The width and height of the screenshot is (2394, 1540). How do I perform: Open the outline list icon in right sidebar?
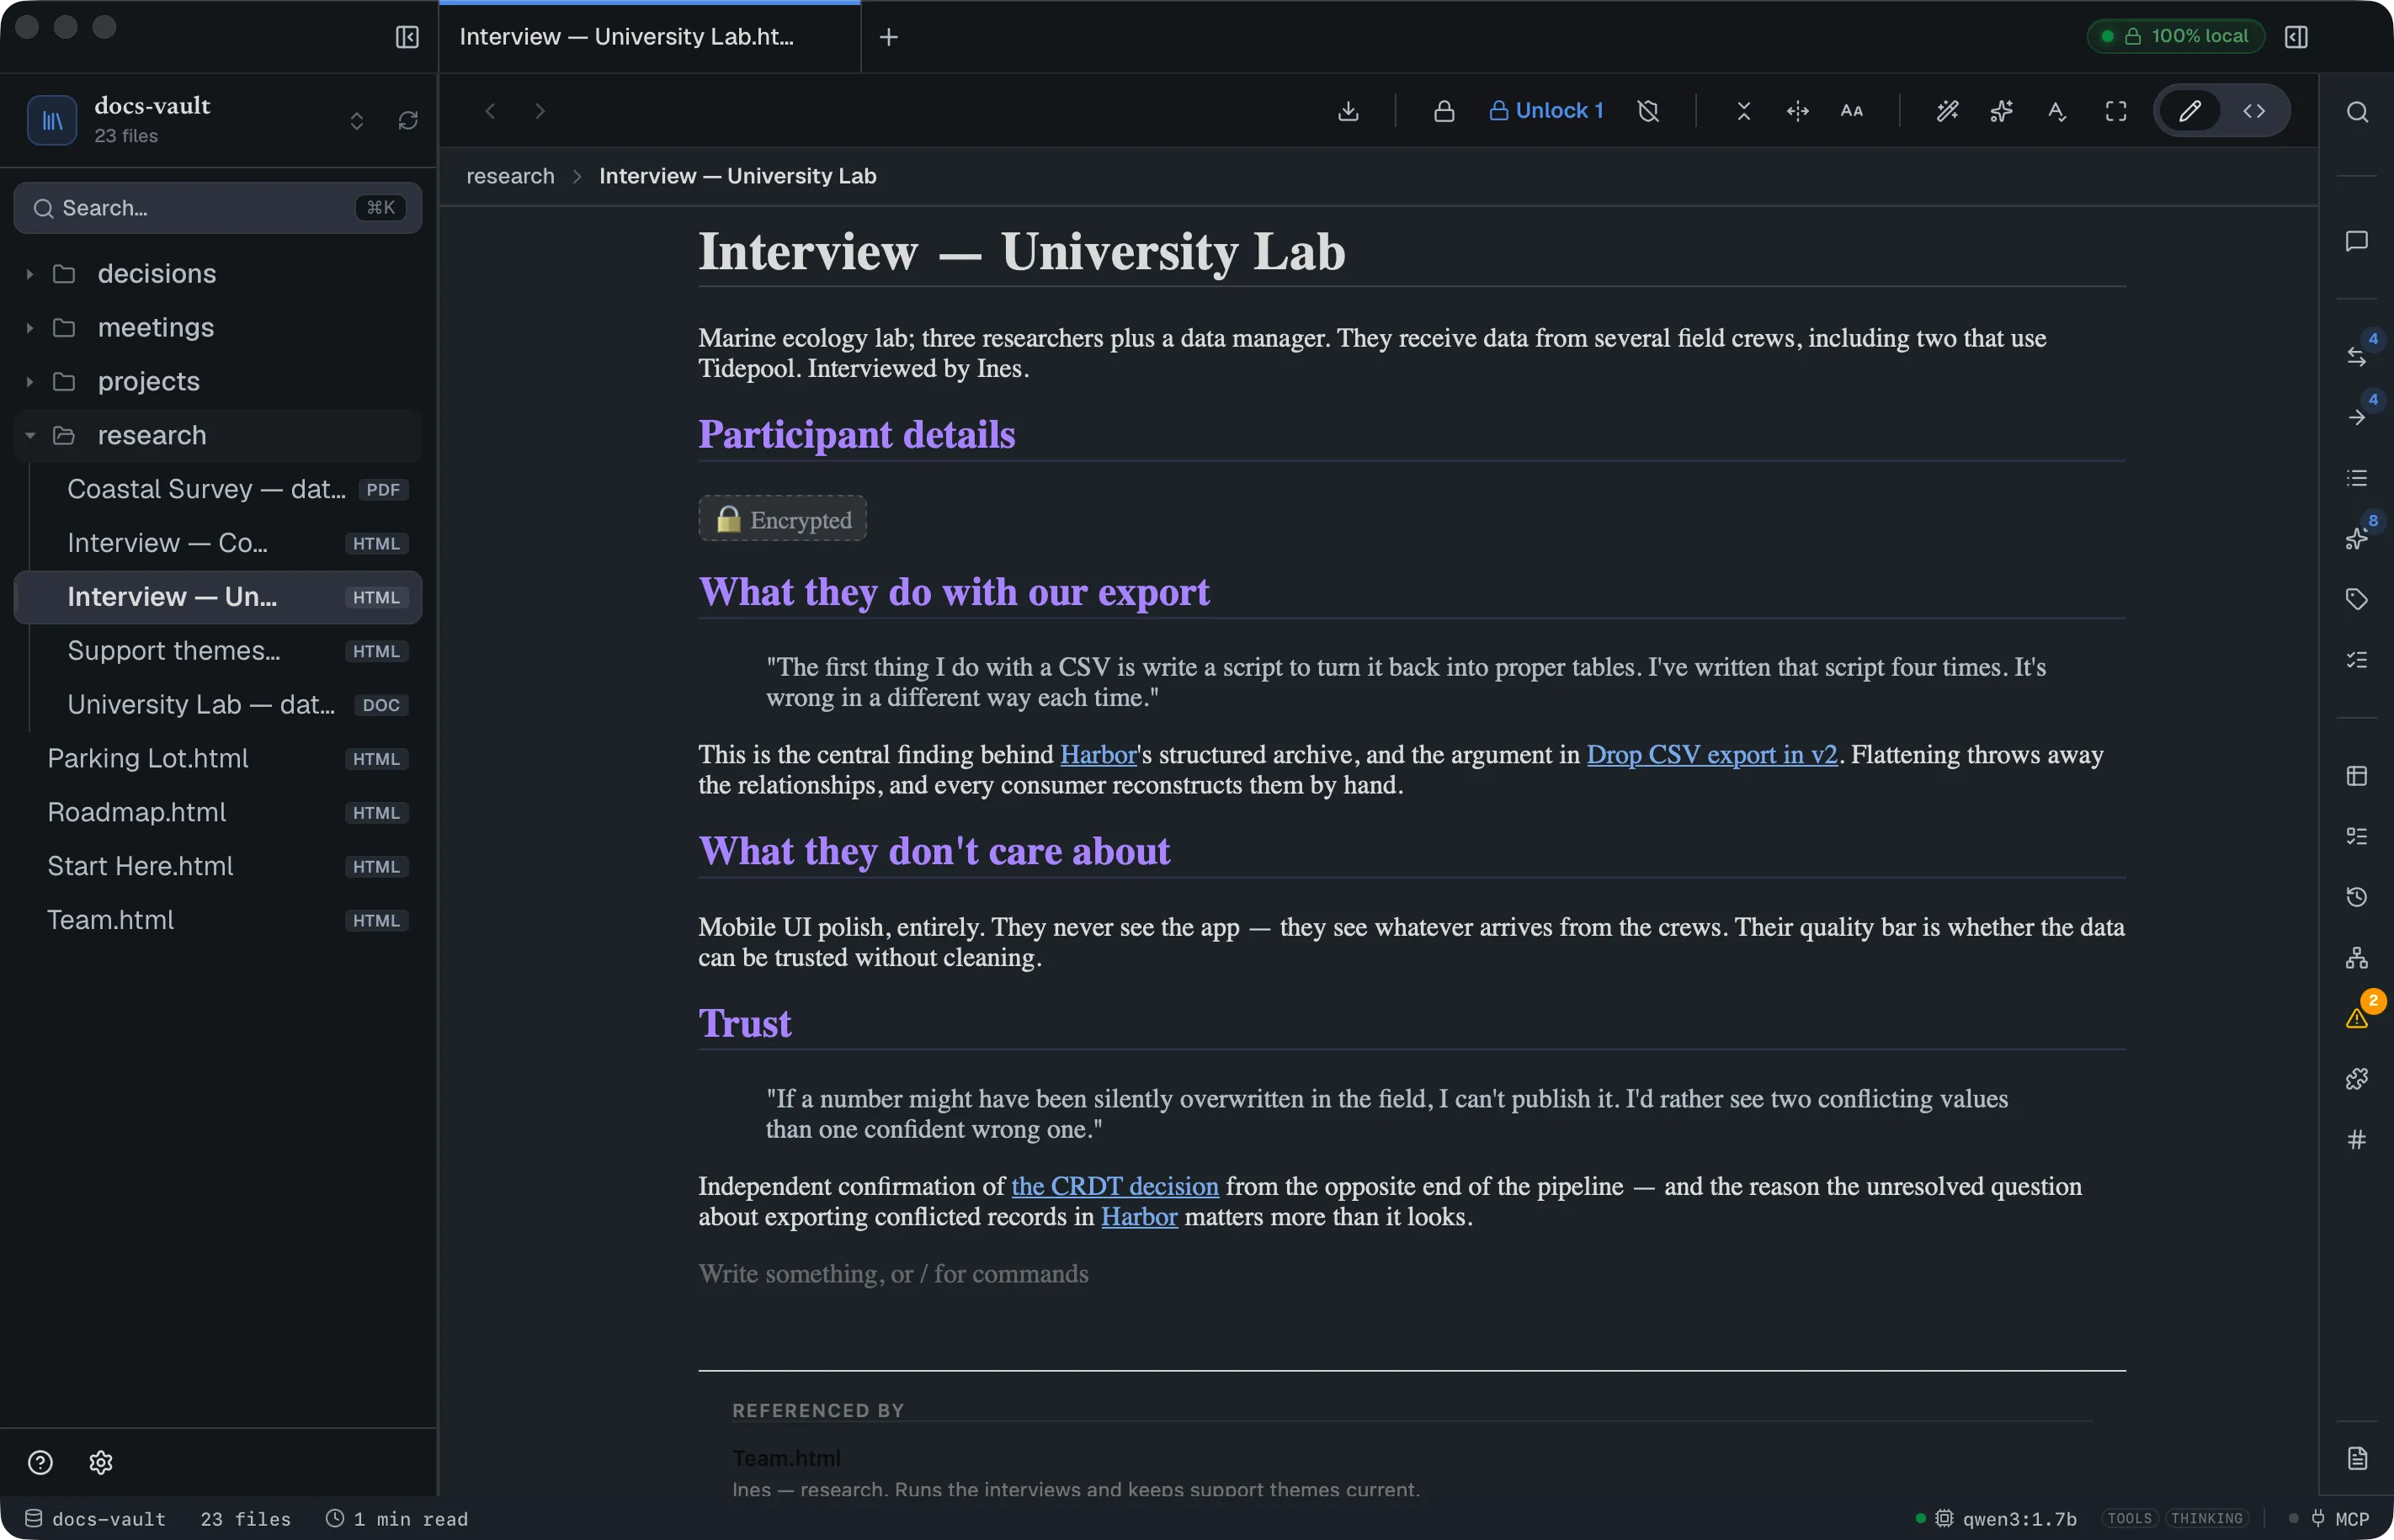(2357, 478)
